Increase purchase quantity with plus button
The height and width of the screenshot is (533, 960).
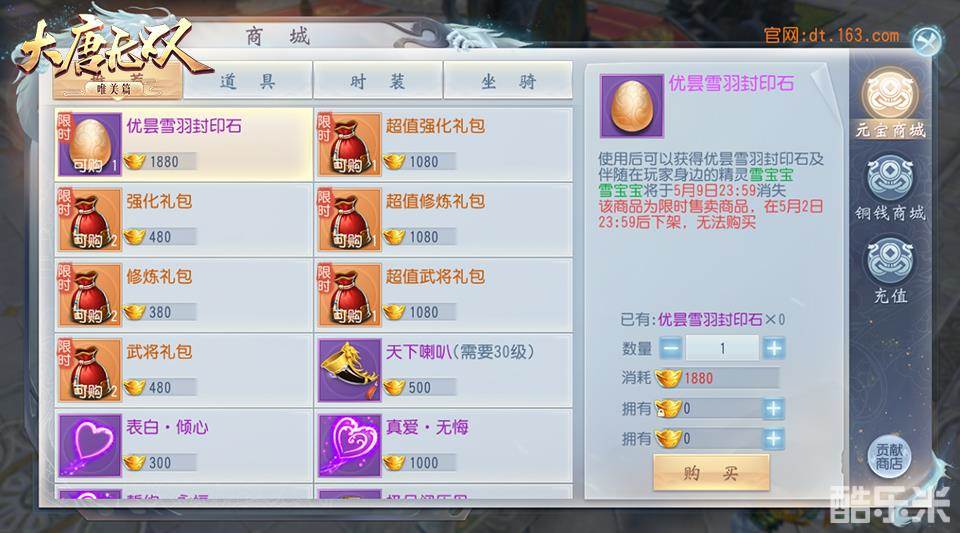[x=774, y=348]
